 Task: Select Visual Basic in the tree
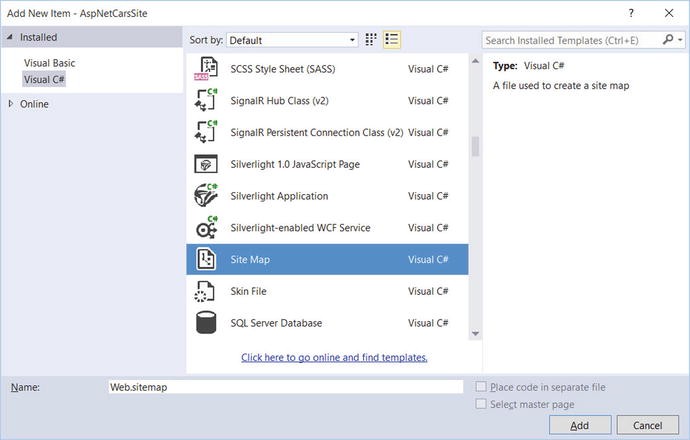point(49,63)
